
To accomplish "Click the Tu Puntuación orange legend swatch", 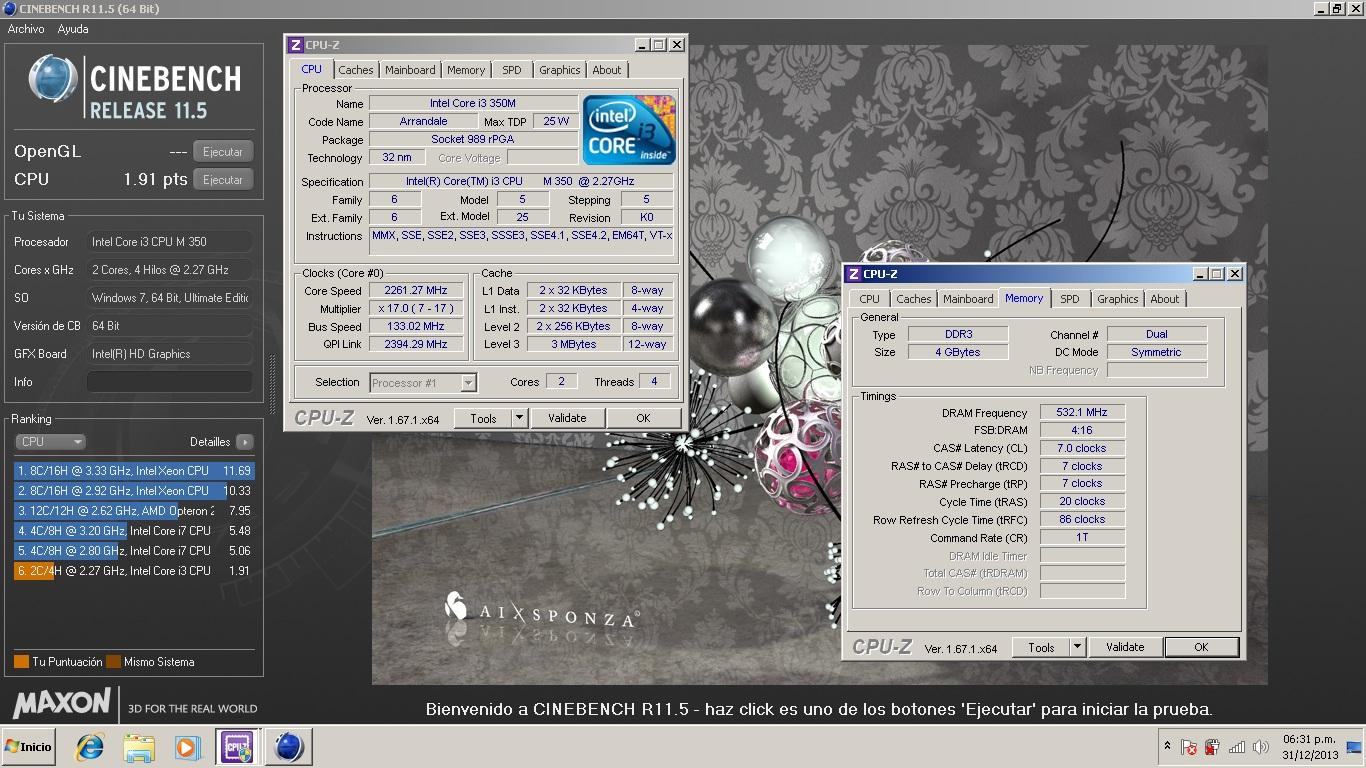I will [21, 662].
